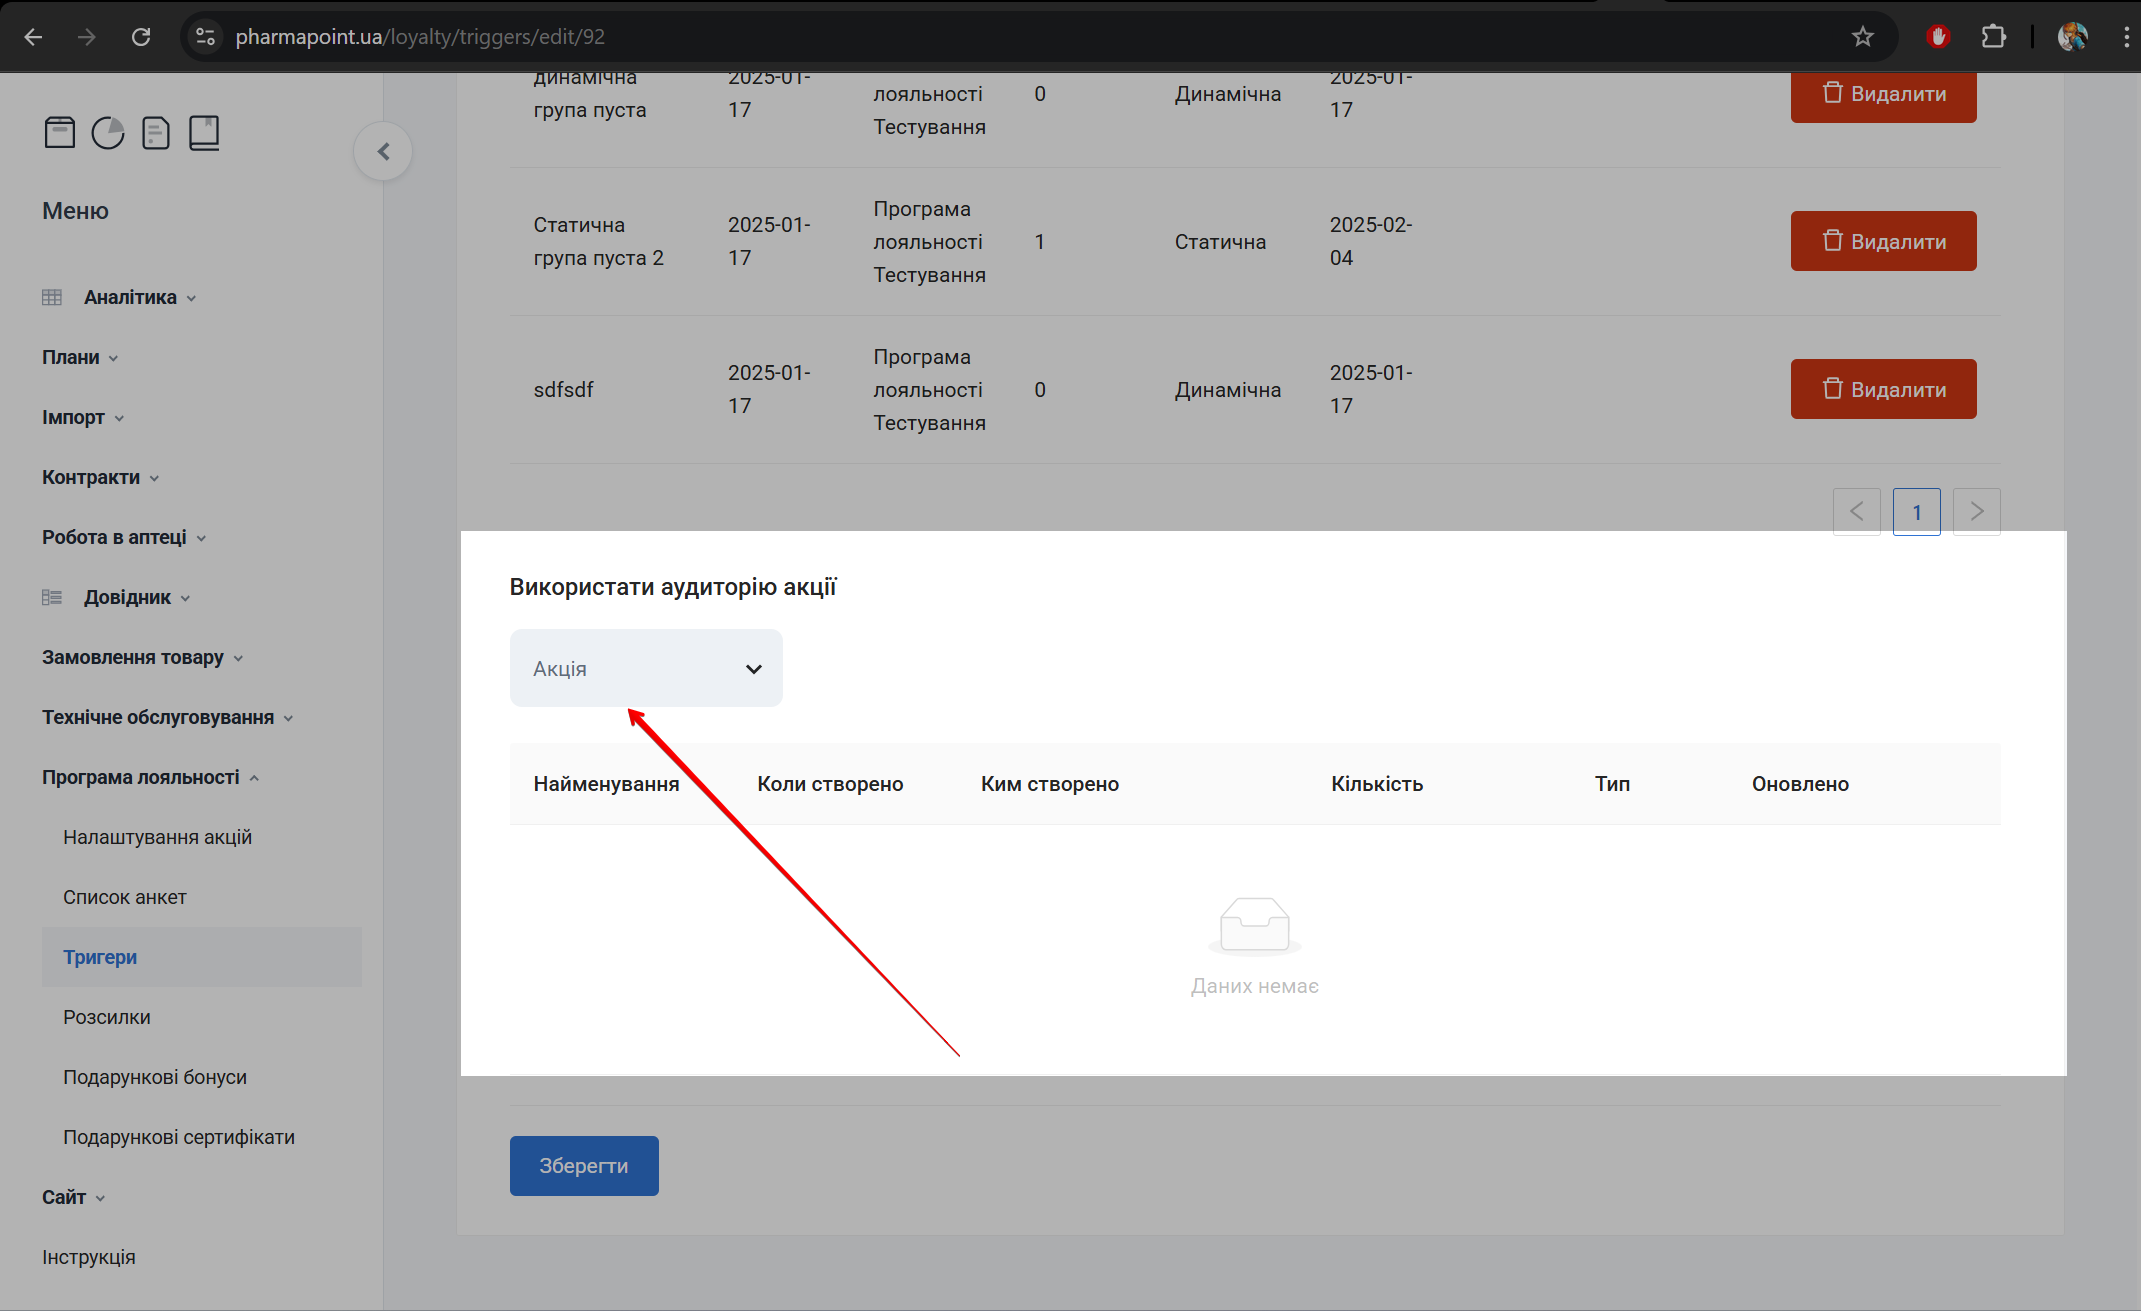Delete the sdfsdf group with Видалити
The height and width of the screenshot is (1311, 2141).
pos(1883,389)
